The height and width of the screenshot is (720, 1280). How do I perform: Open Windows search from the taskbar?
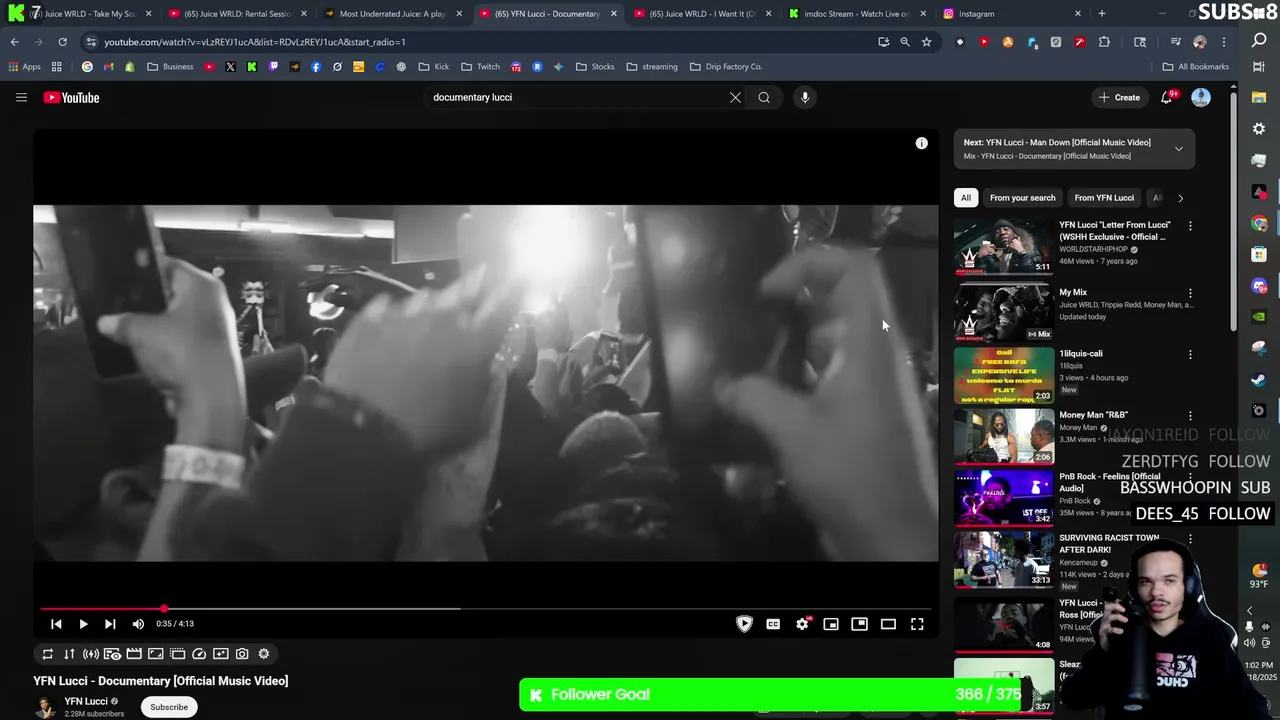[1259, 40]
